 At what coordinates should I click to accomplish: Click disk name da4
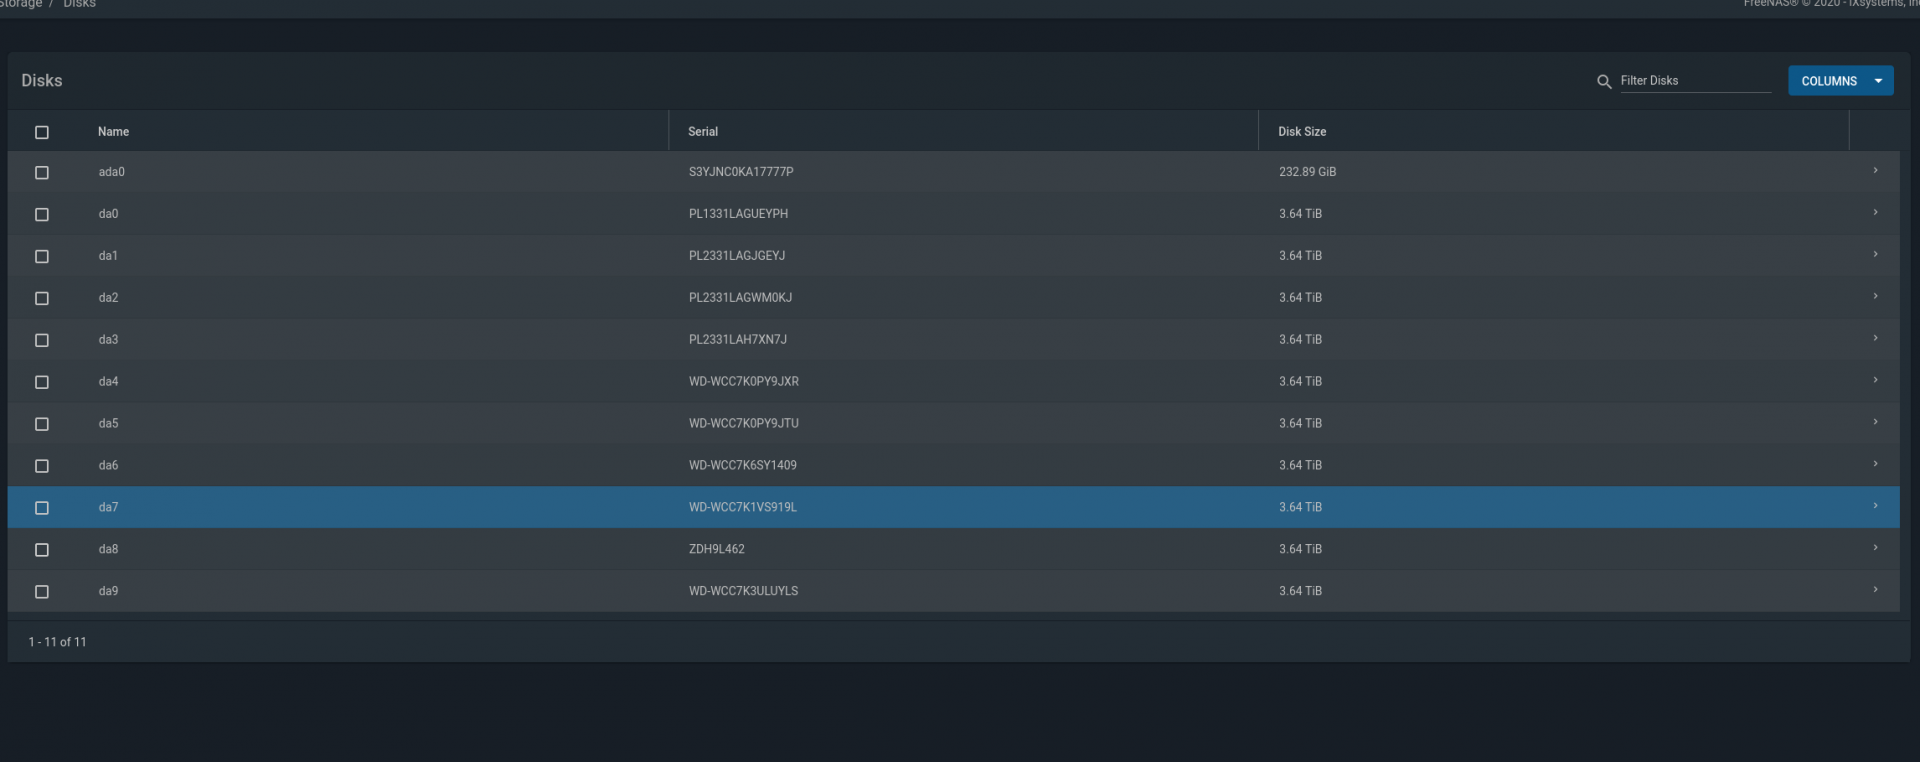click(108, 382)
